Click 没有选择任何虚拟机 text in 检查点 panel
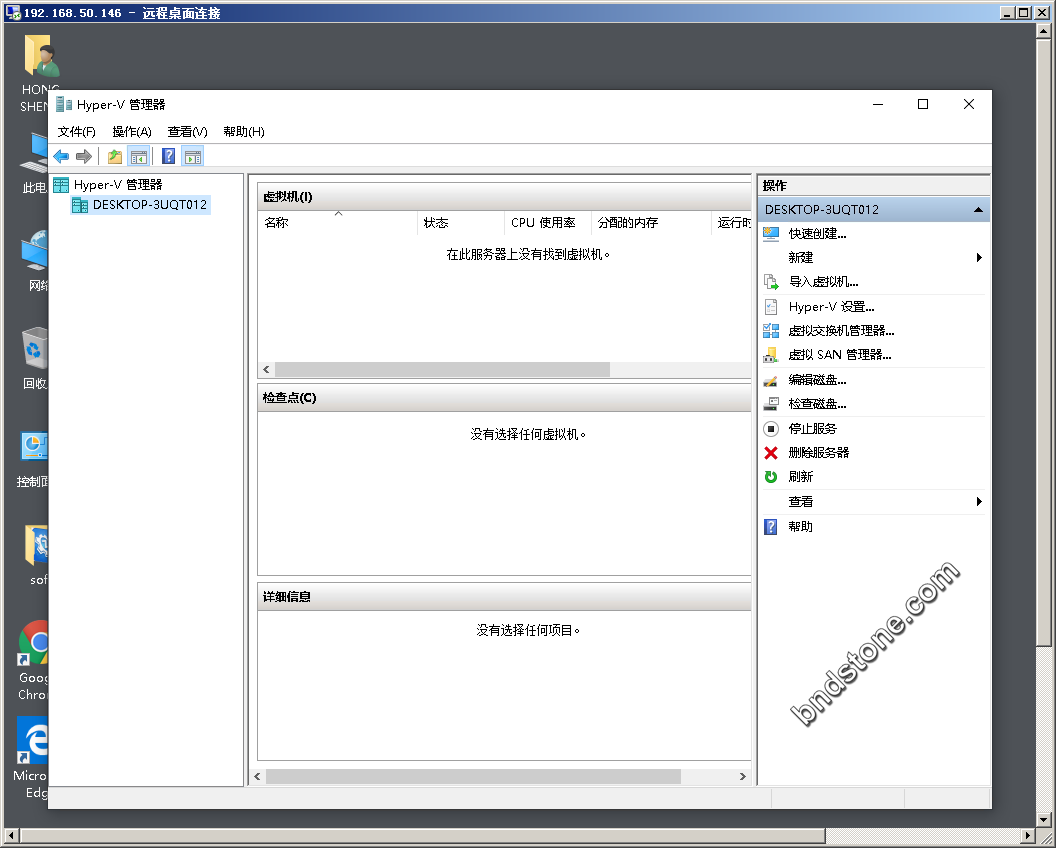Image resolution: width=1056 pixels, height=848 pixels. 528,435
